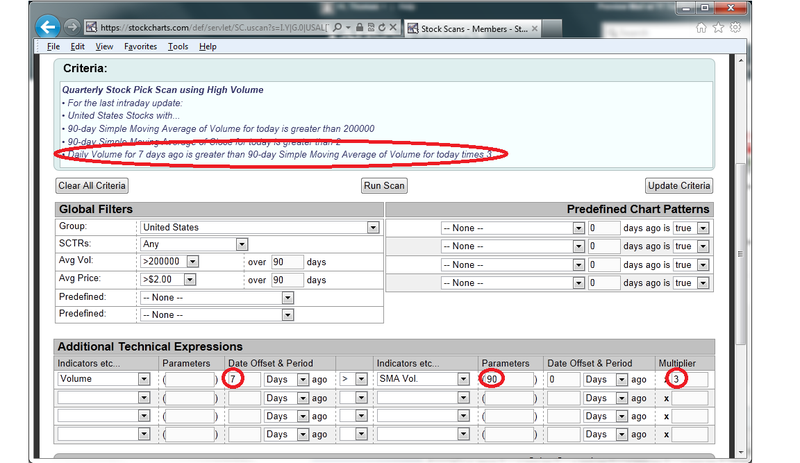800x463 pixels.
Task: Open the last Predefined Chart Patterns None dropdown
Action: tap(512, 283)
